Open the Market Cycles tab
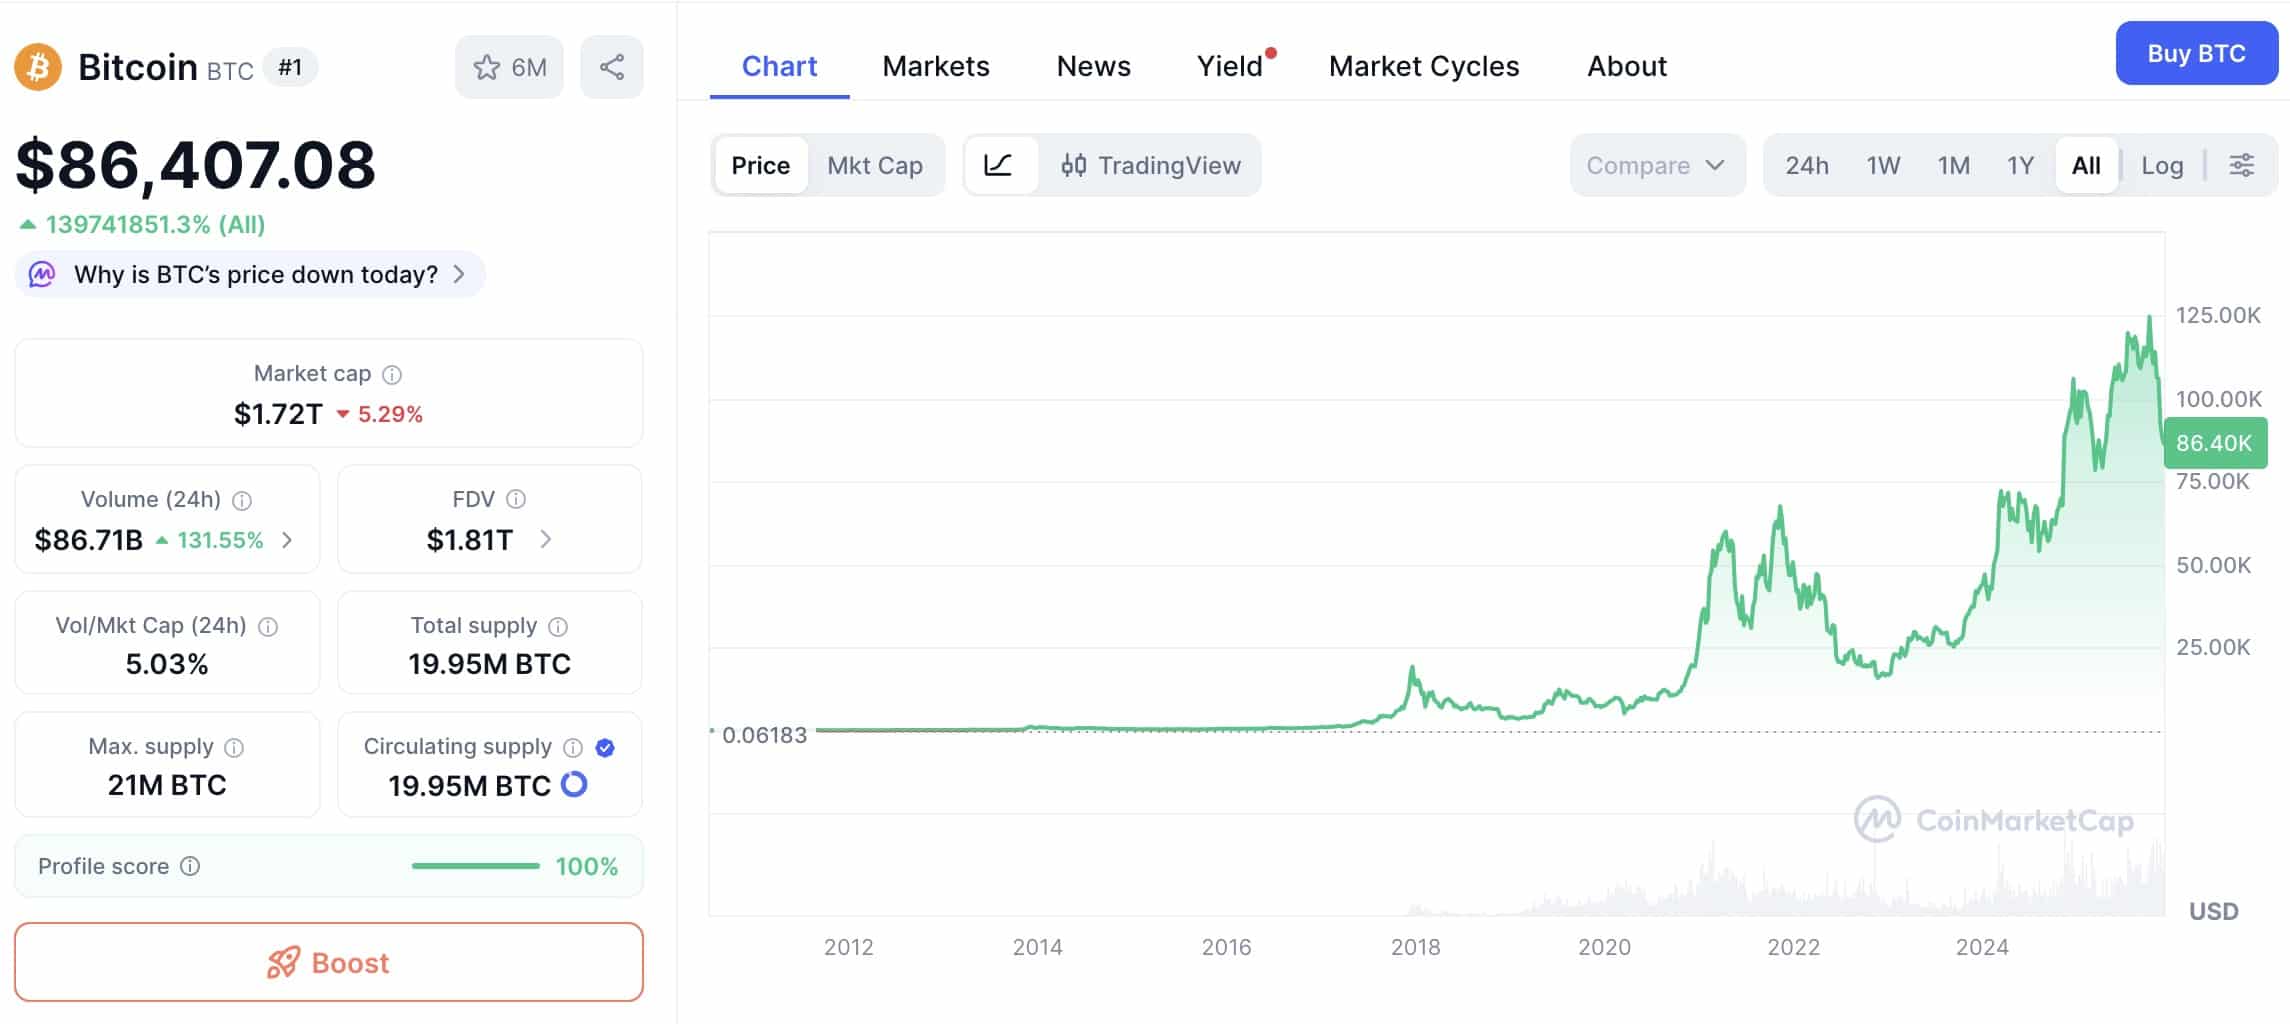 [1424, 66]
